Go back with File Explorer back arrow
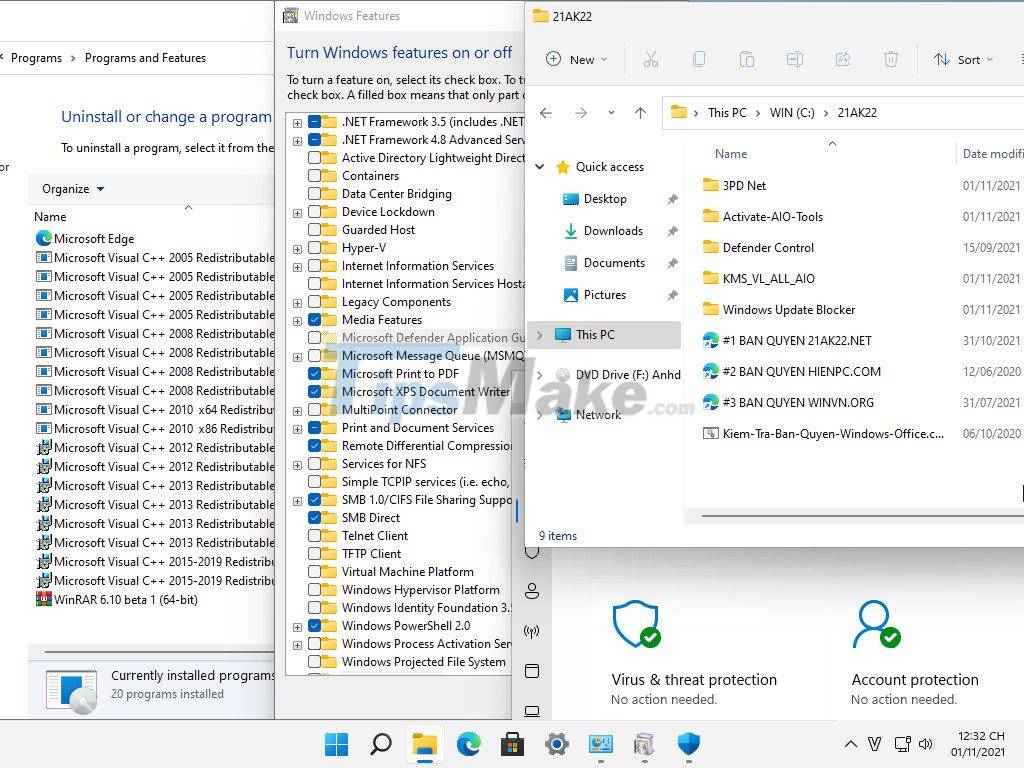 click(x=546, y=113)
